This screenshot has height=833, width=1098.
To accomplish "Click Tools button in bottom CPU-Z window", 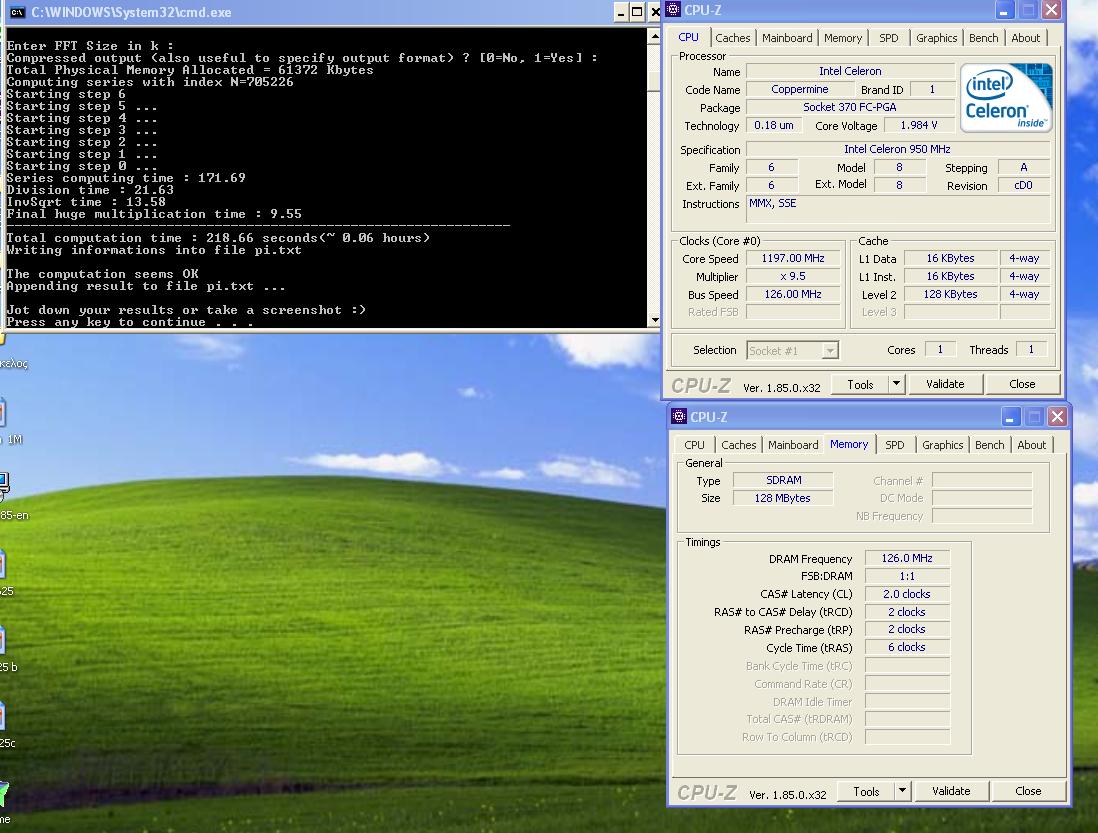I will tap(866, 791).
